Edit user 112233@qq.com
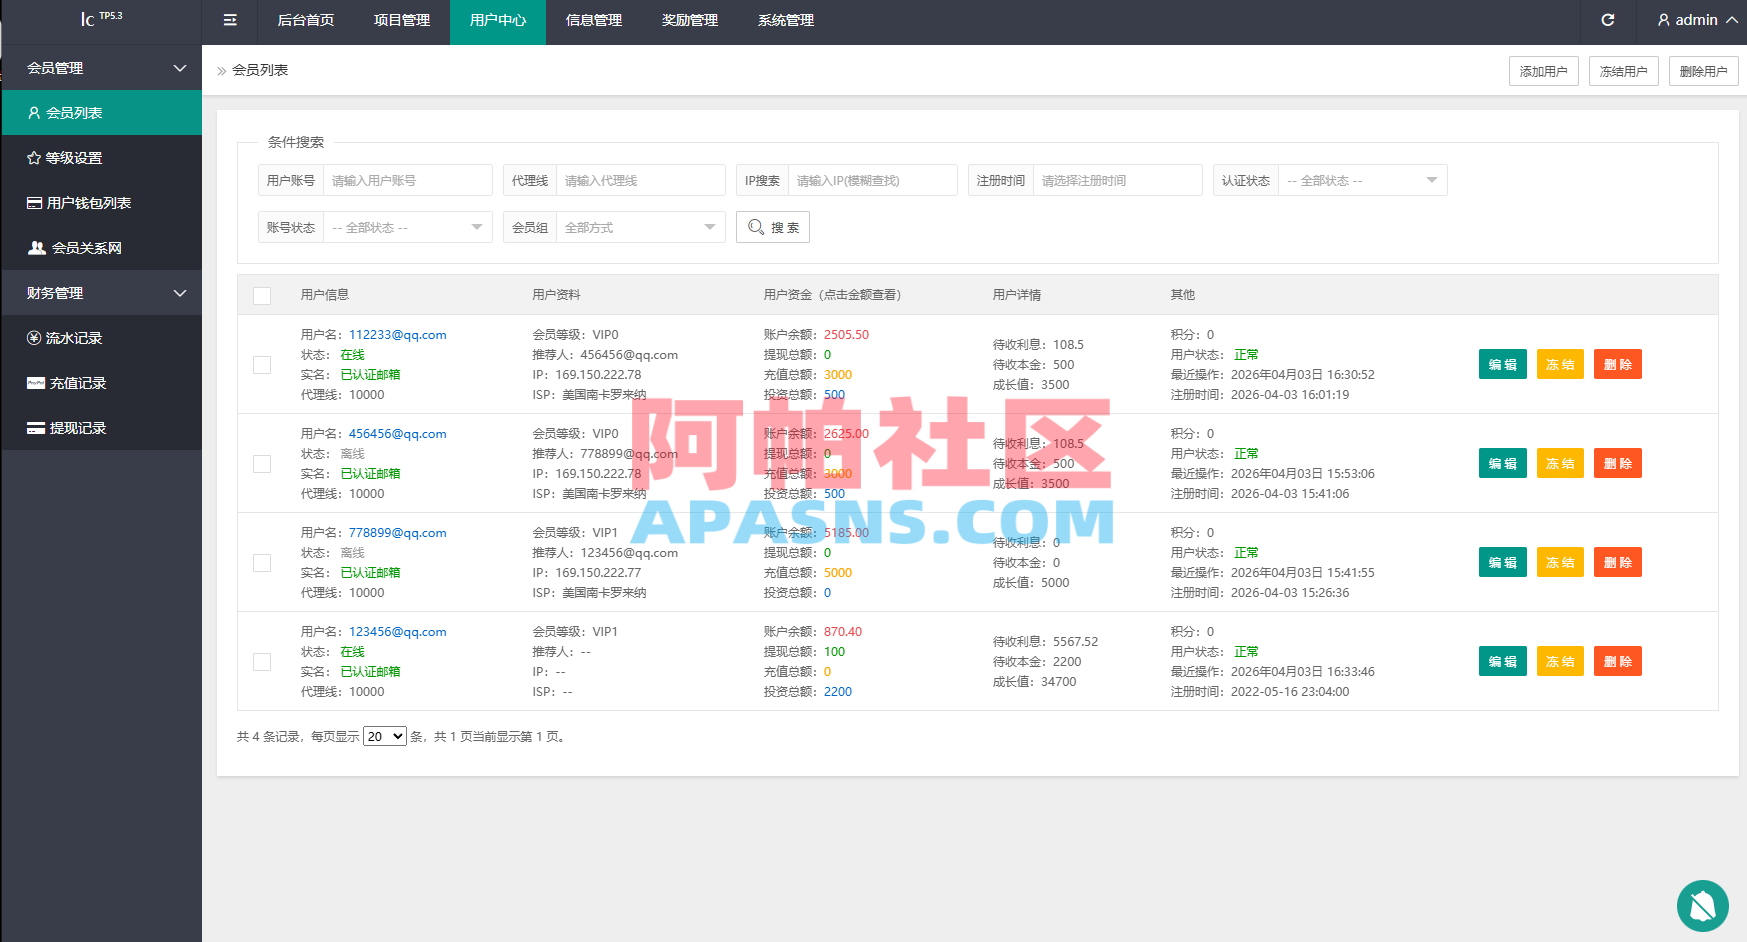Viewport: 1747px width, 942px height. [1503, 365]
